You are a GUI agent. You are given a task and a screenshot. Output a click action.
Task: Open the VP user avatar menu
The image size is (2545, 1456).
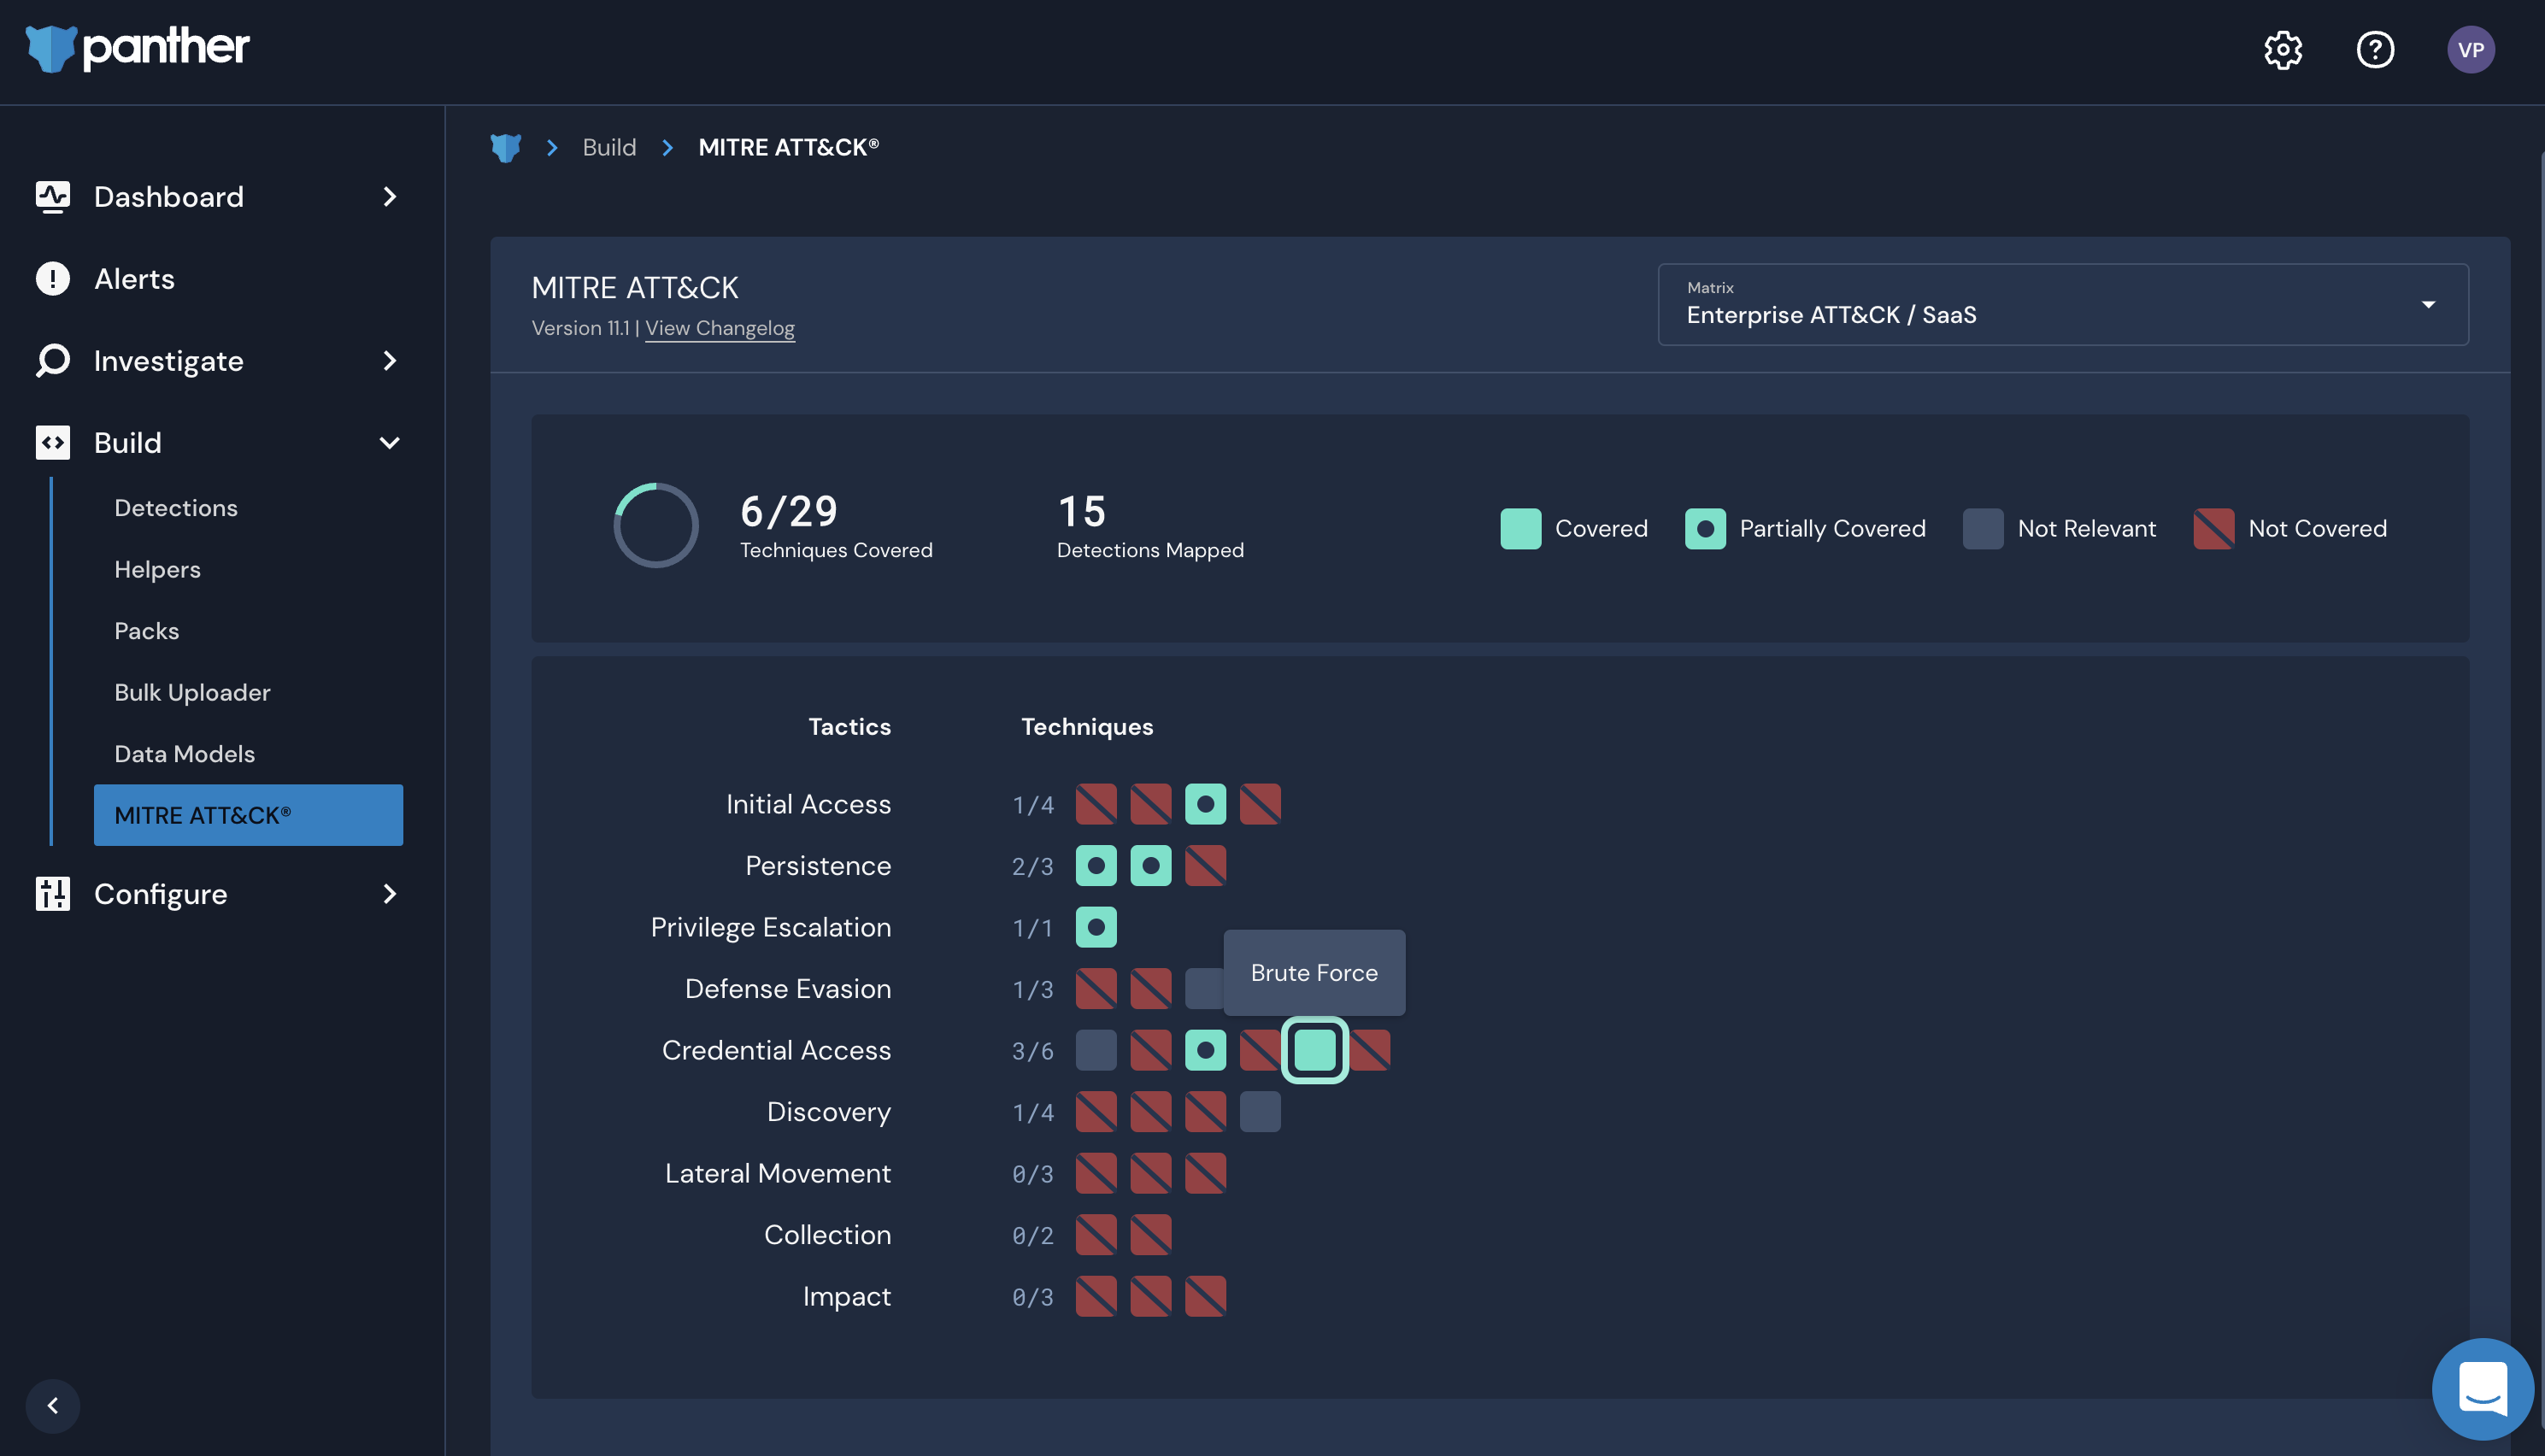point(2471,50)
